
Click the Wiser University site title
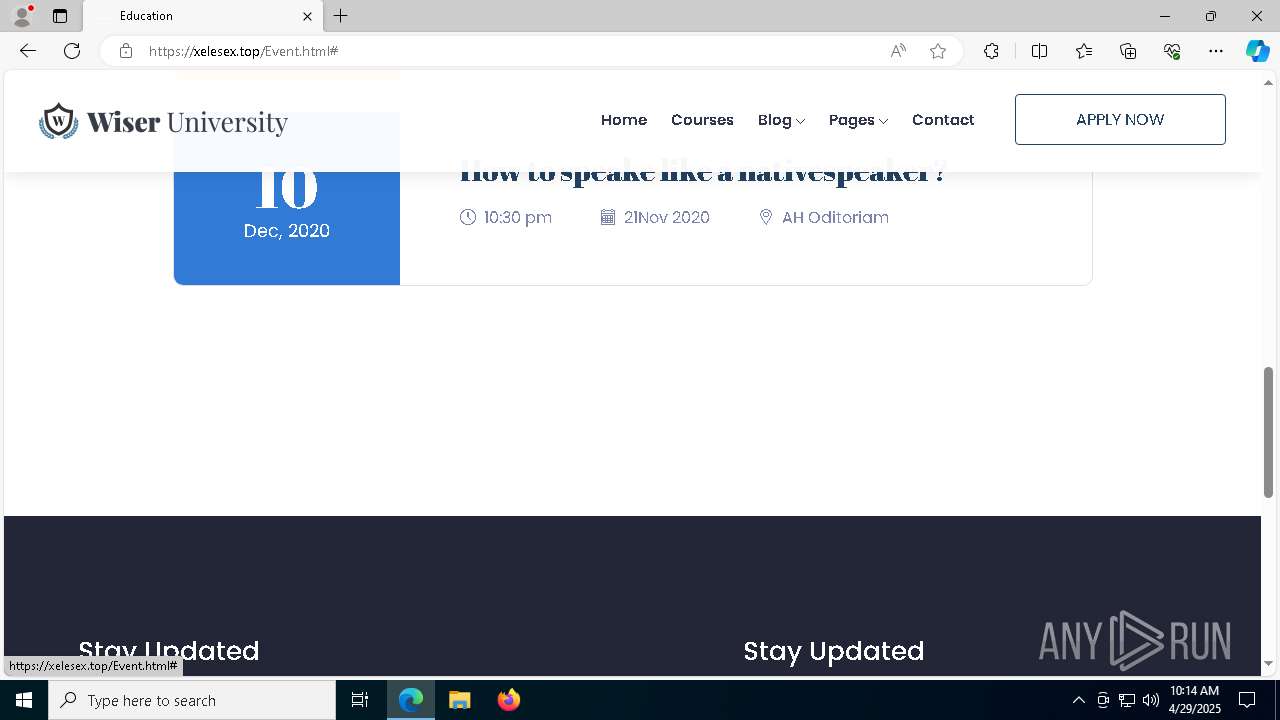pos(187,122)
